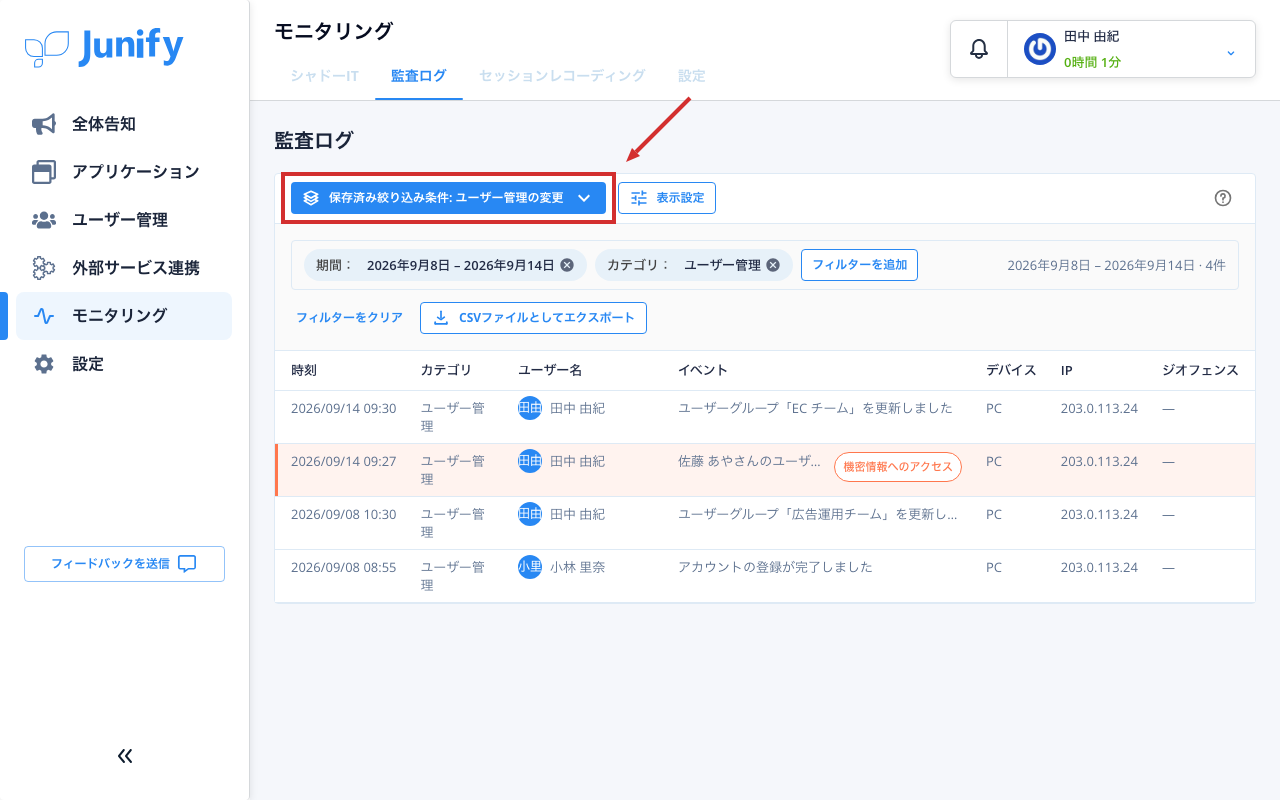Select the row at 2026/09/08 08:55
The width and height of the screenshot is (1280, 800).
click(765, 576)
